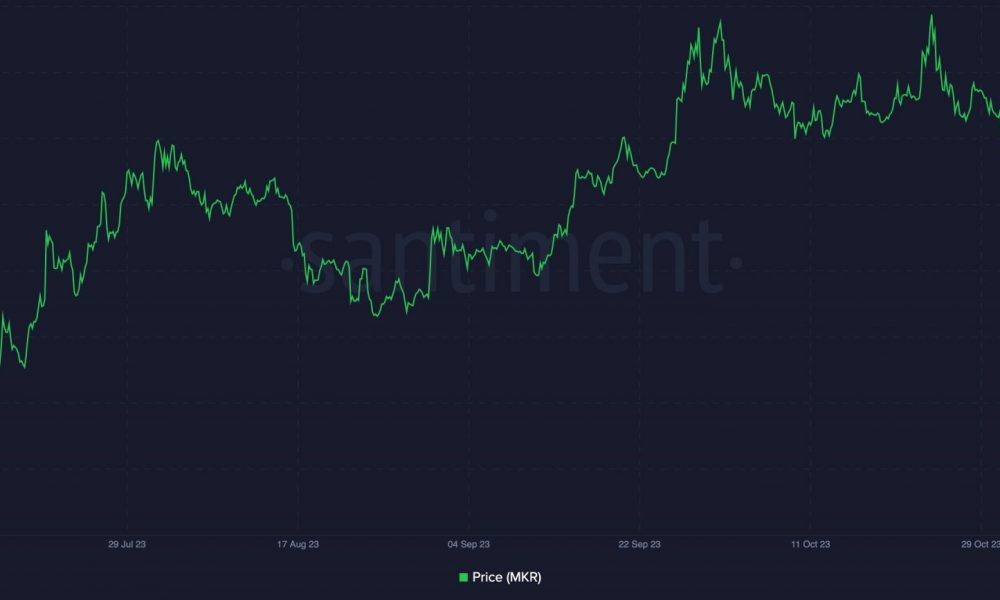Image resolution: width=1000 pixels, height=600 pixels.
Task: Click the price dip just before 11 Oct 23
Action: (x=795, y=136)
